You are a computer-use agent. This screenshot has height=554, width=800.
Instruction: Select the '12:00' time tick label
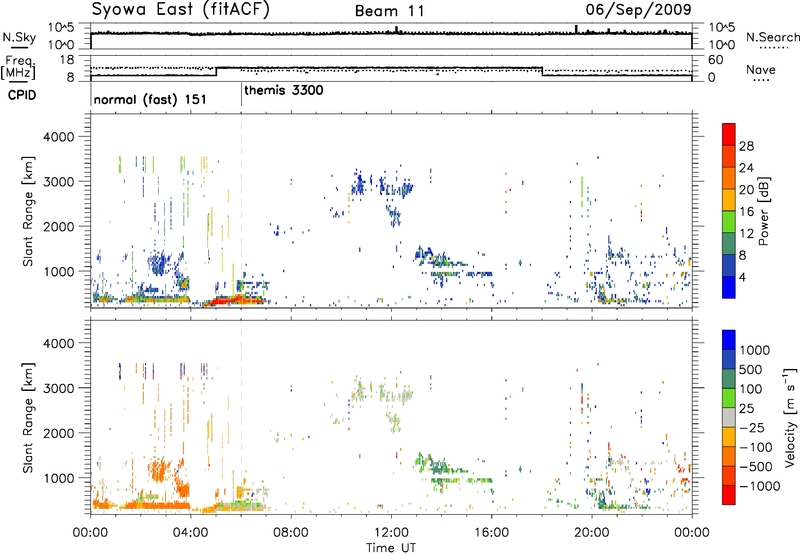click(x=391, y=533)
